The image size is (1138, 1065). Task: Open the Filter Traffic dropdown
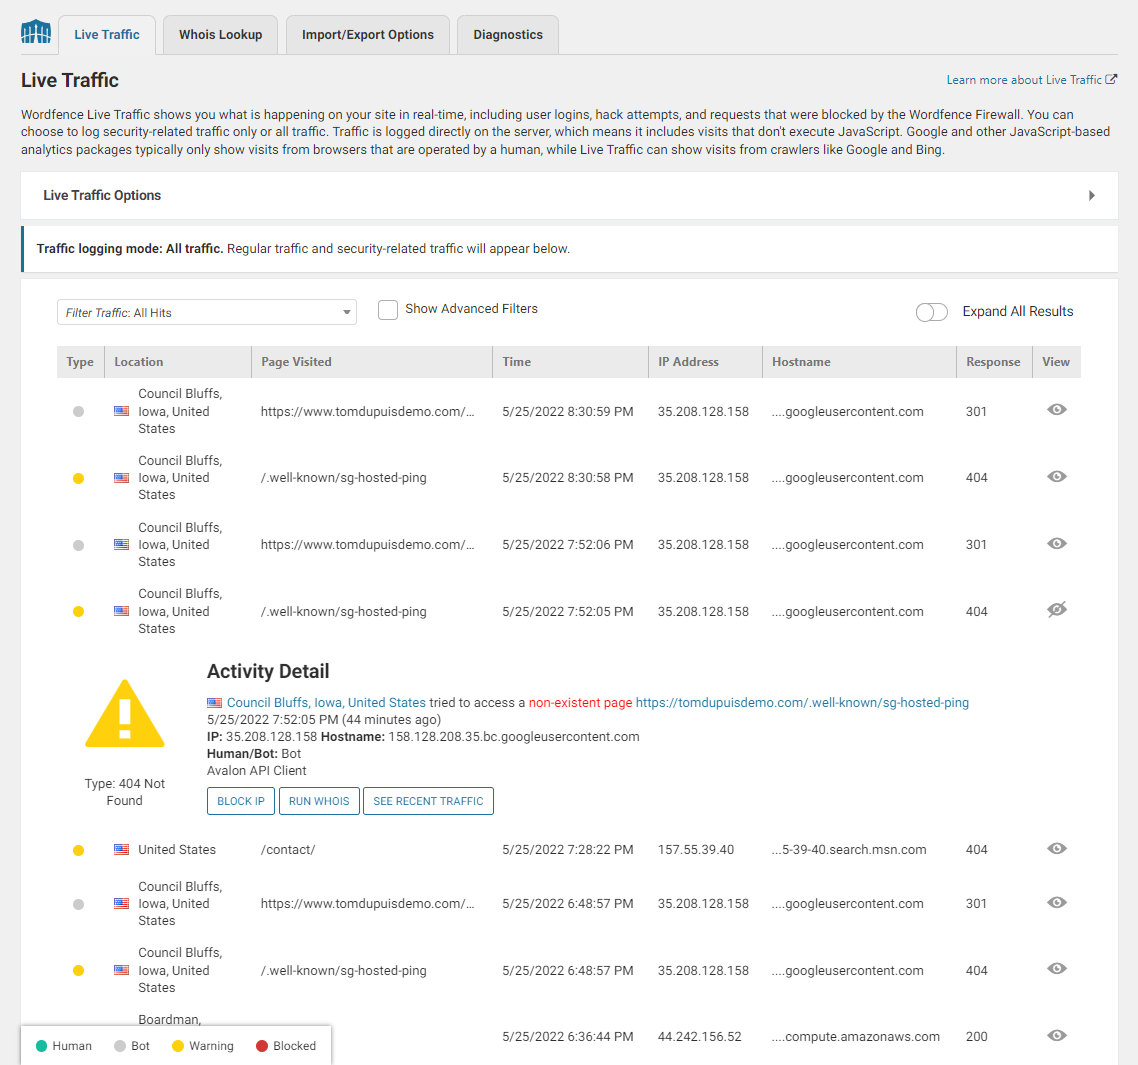coord(207,312)
